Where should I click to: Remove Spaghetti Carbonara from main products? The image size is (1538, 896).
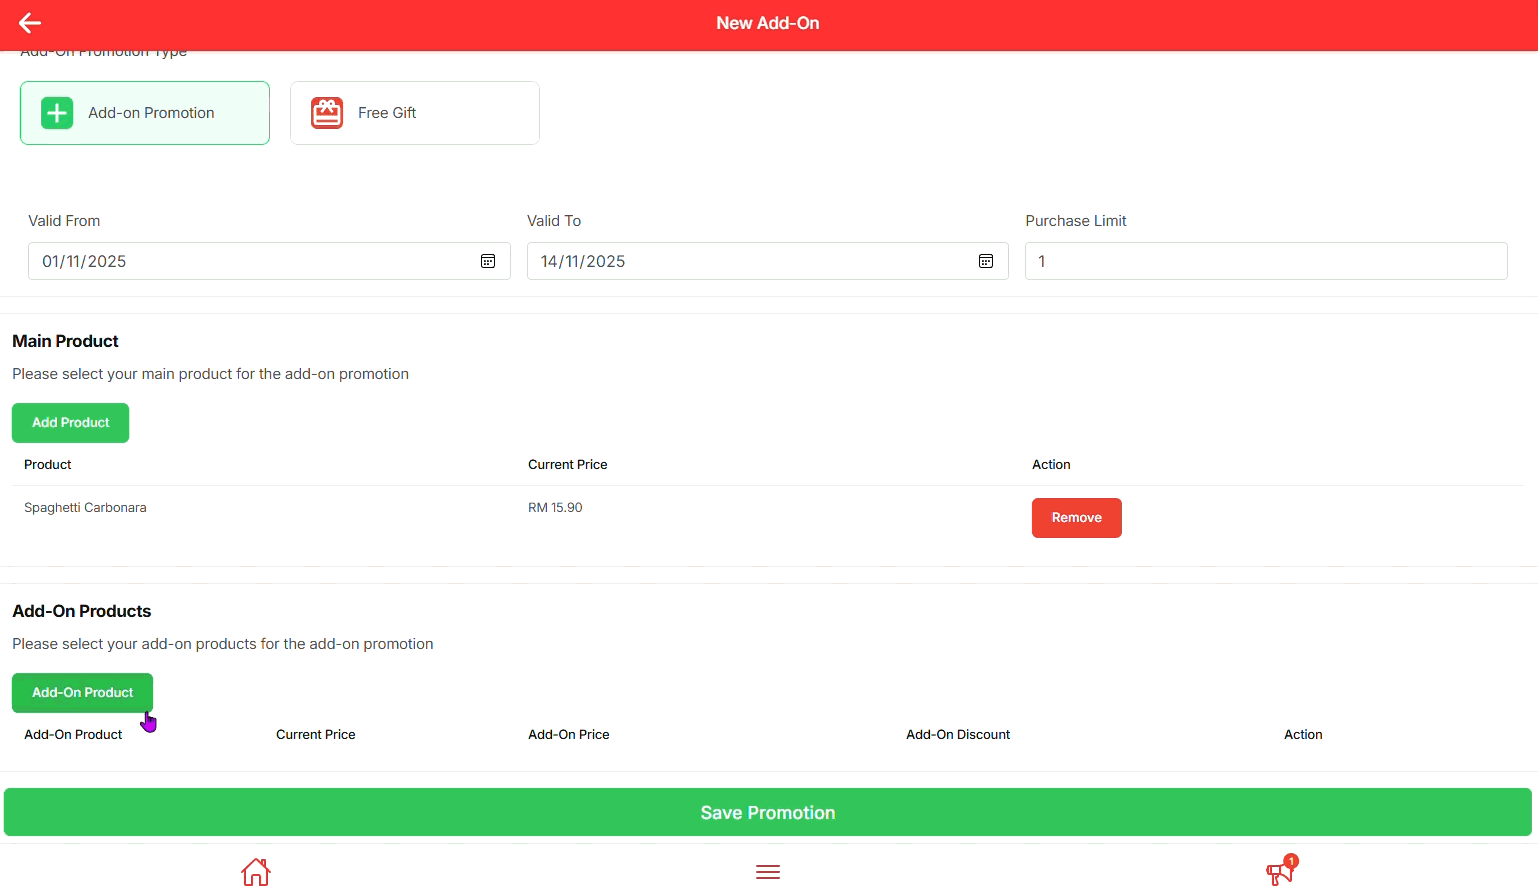point(1076,518)
